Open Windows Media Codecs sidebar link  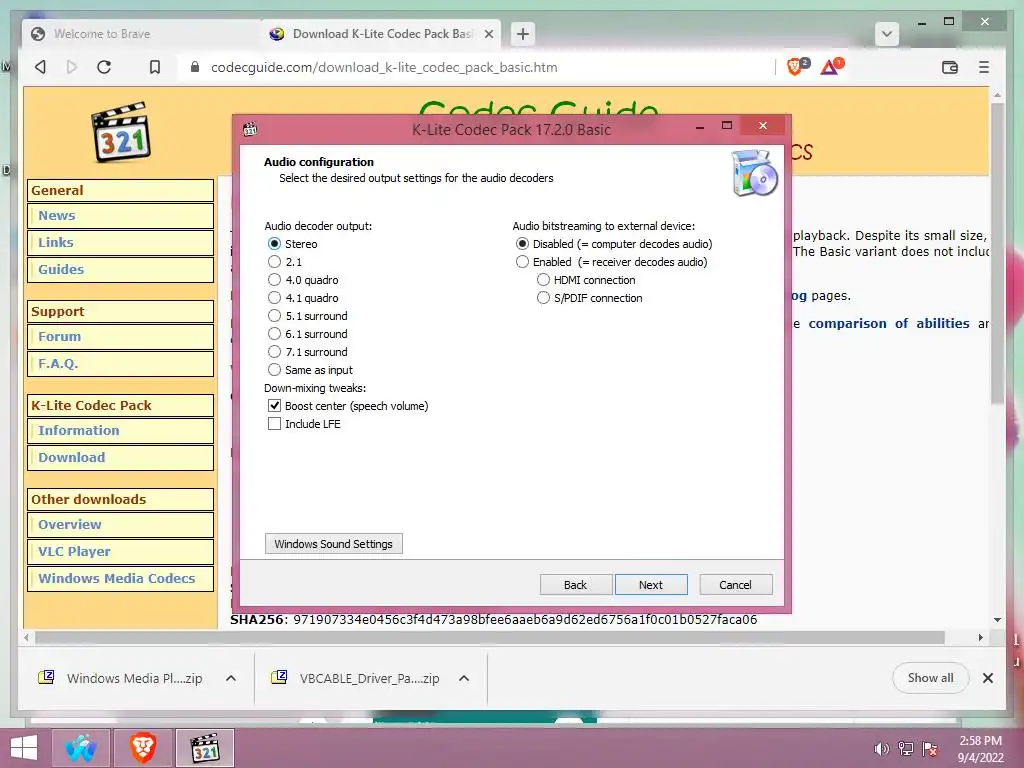tap(120, 578)
